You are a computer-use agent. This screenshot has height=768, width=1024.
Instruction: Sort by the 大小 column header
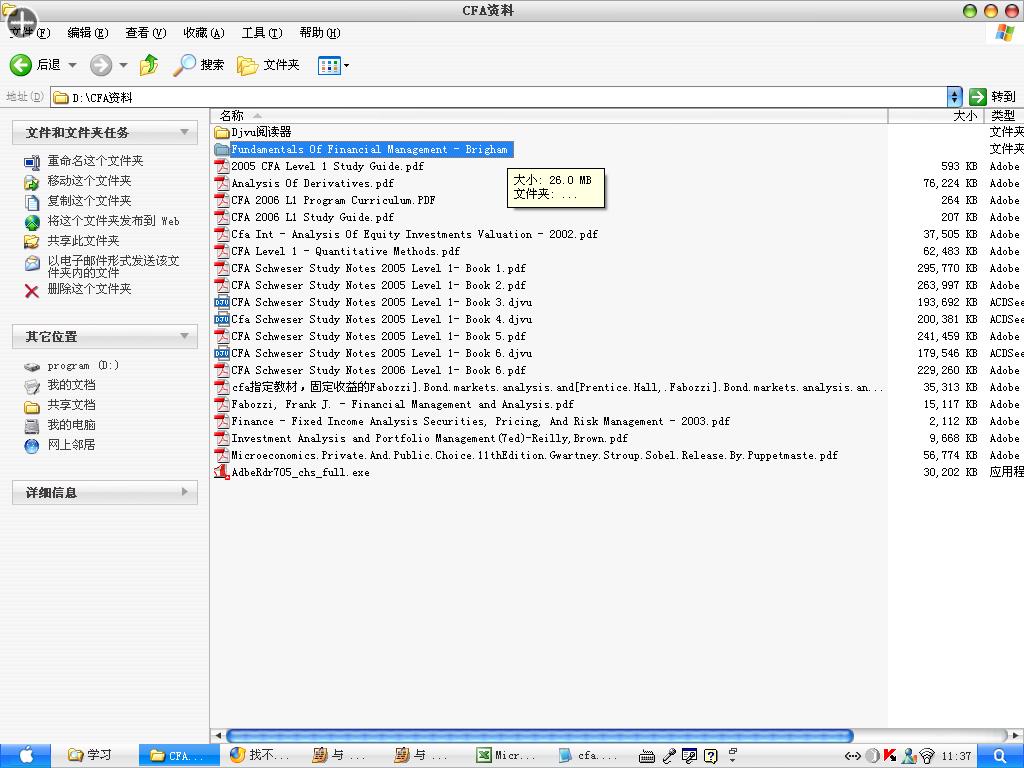935,116
